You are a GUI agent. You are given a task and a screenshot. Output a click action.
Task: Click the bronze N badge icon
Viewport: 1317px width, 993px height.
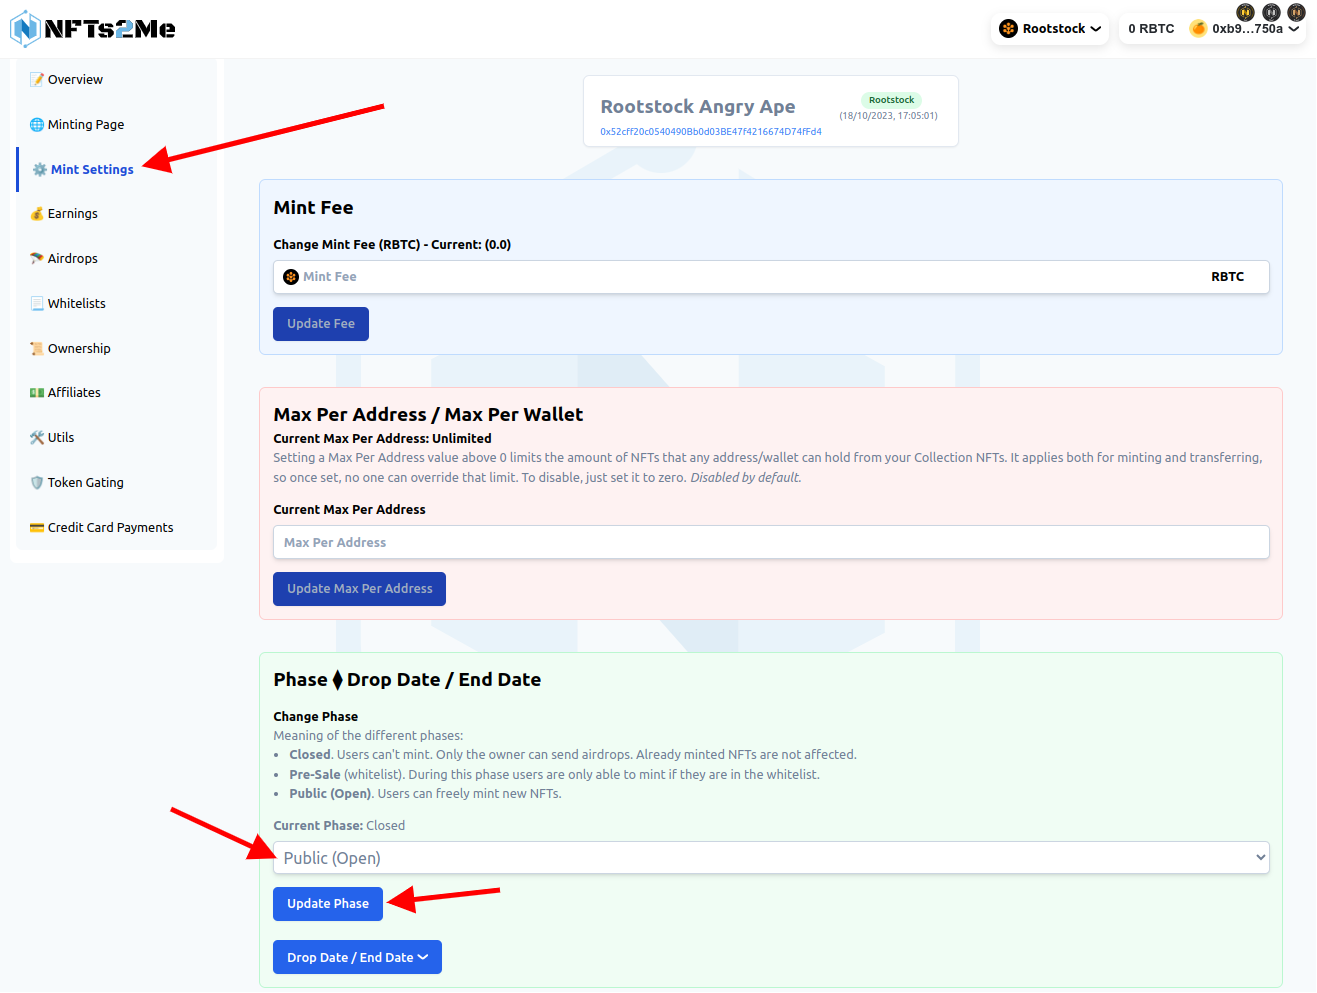pos(1296,12)
